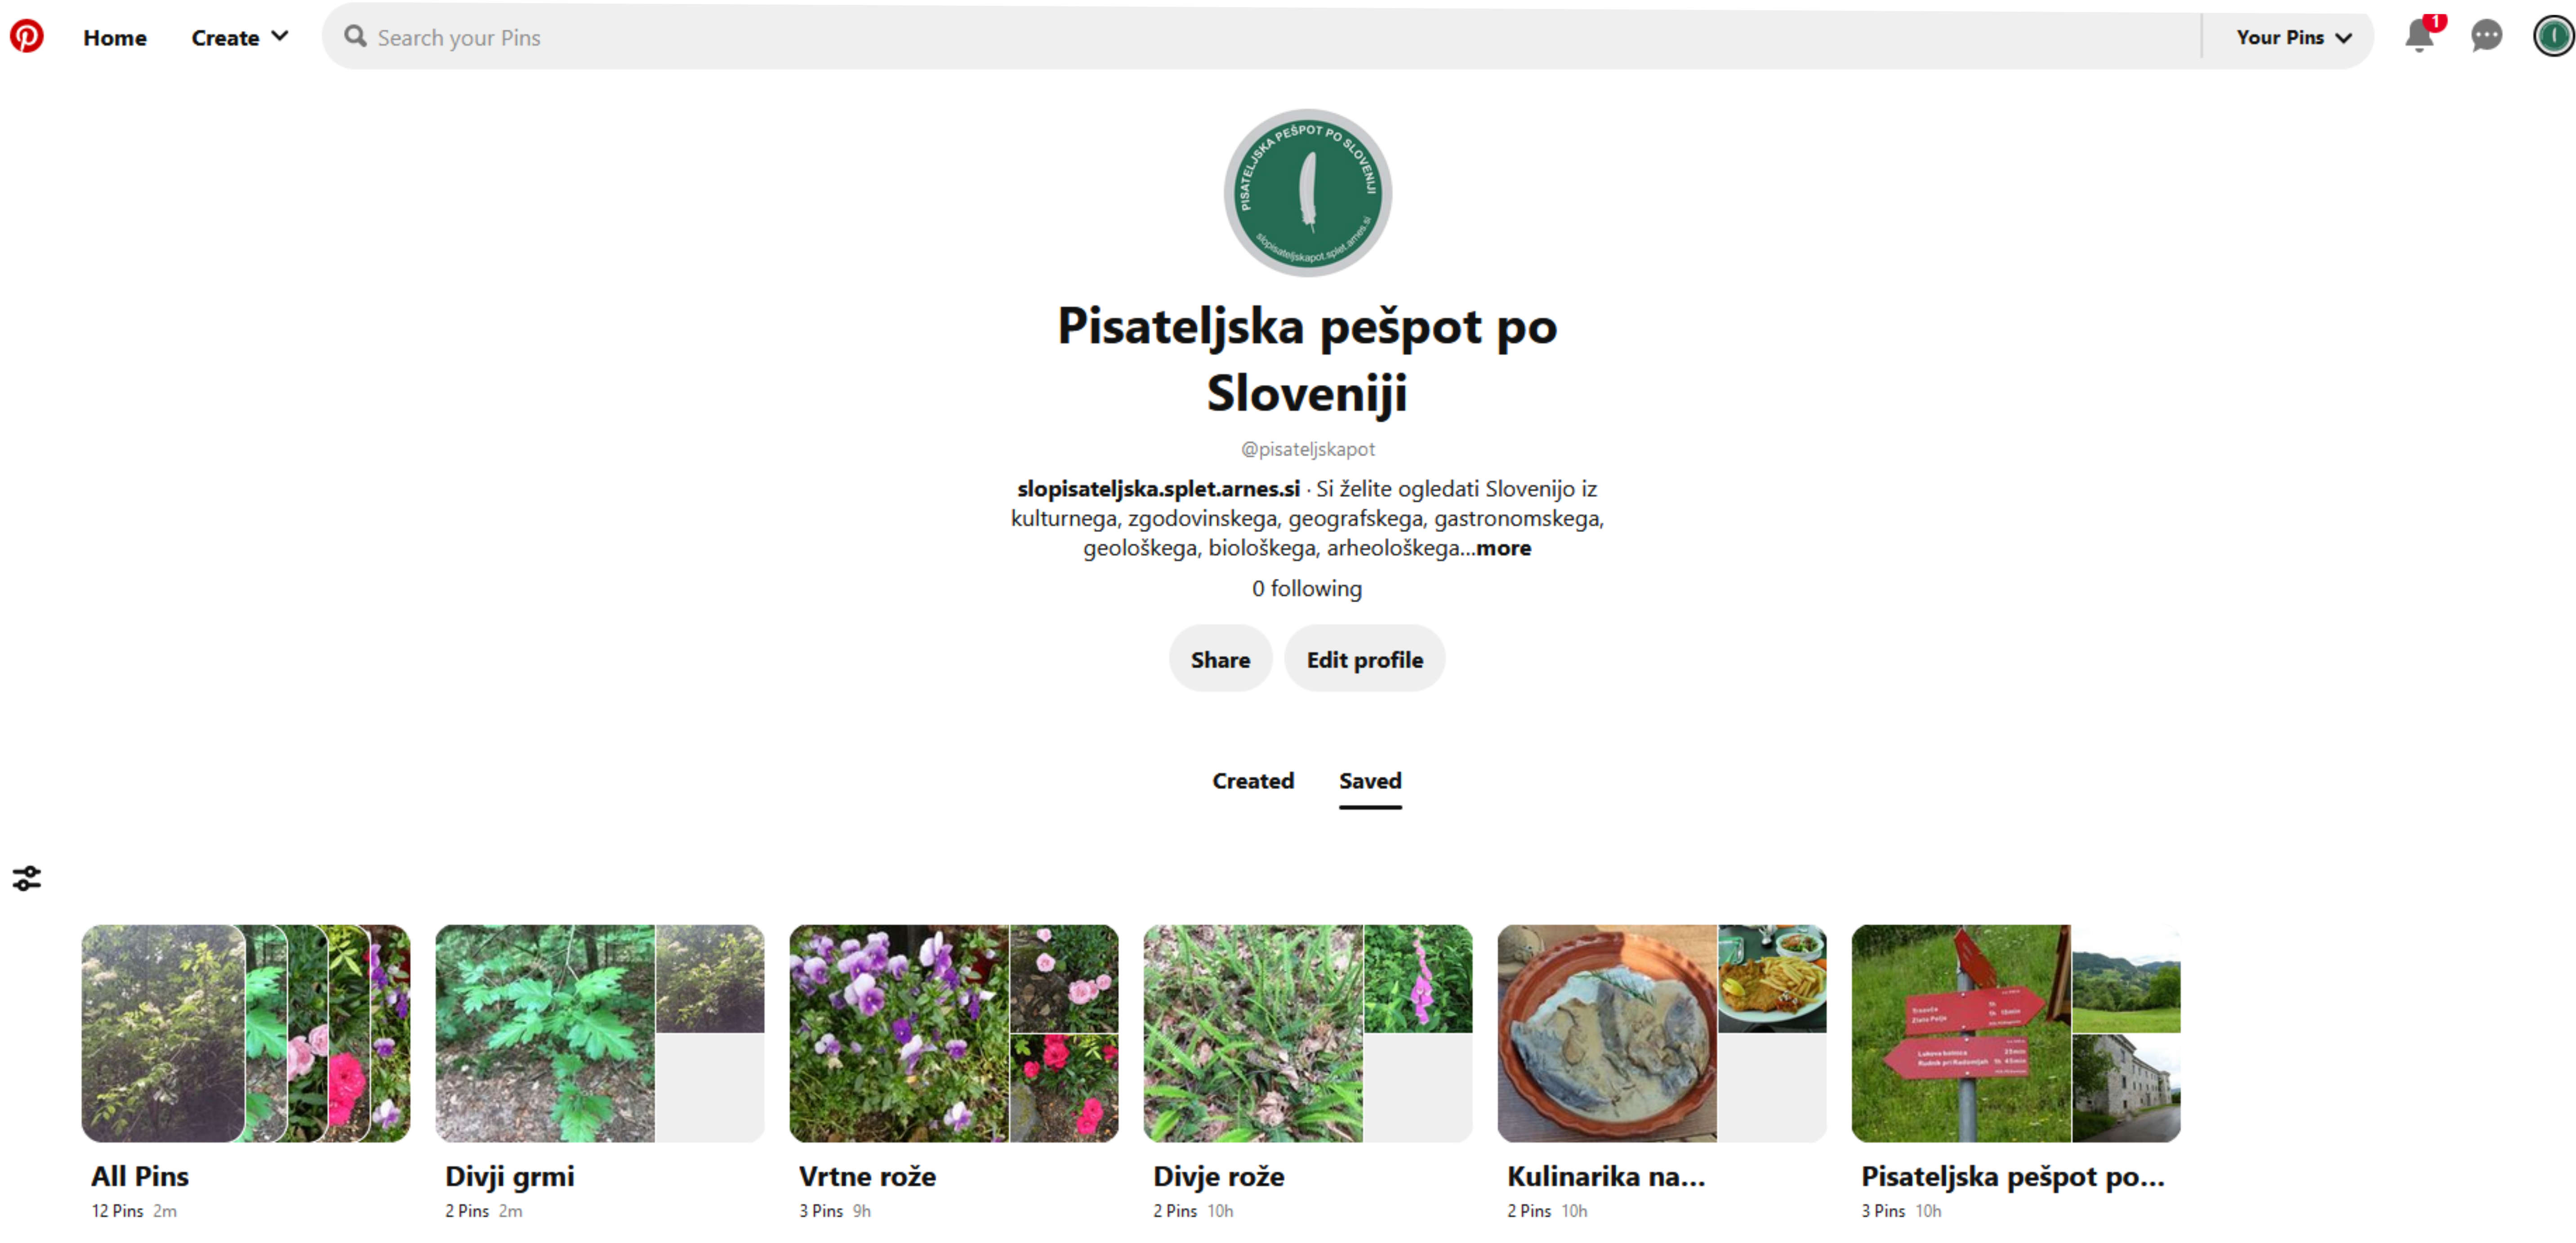The width and height of the screenshot is (2576, 1243).
Task: Open the slopisateljska.splet.arnes.si link
Action: [1158, 488]
